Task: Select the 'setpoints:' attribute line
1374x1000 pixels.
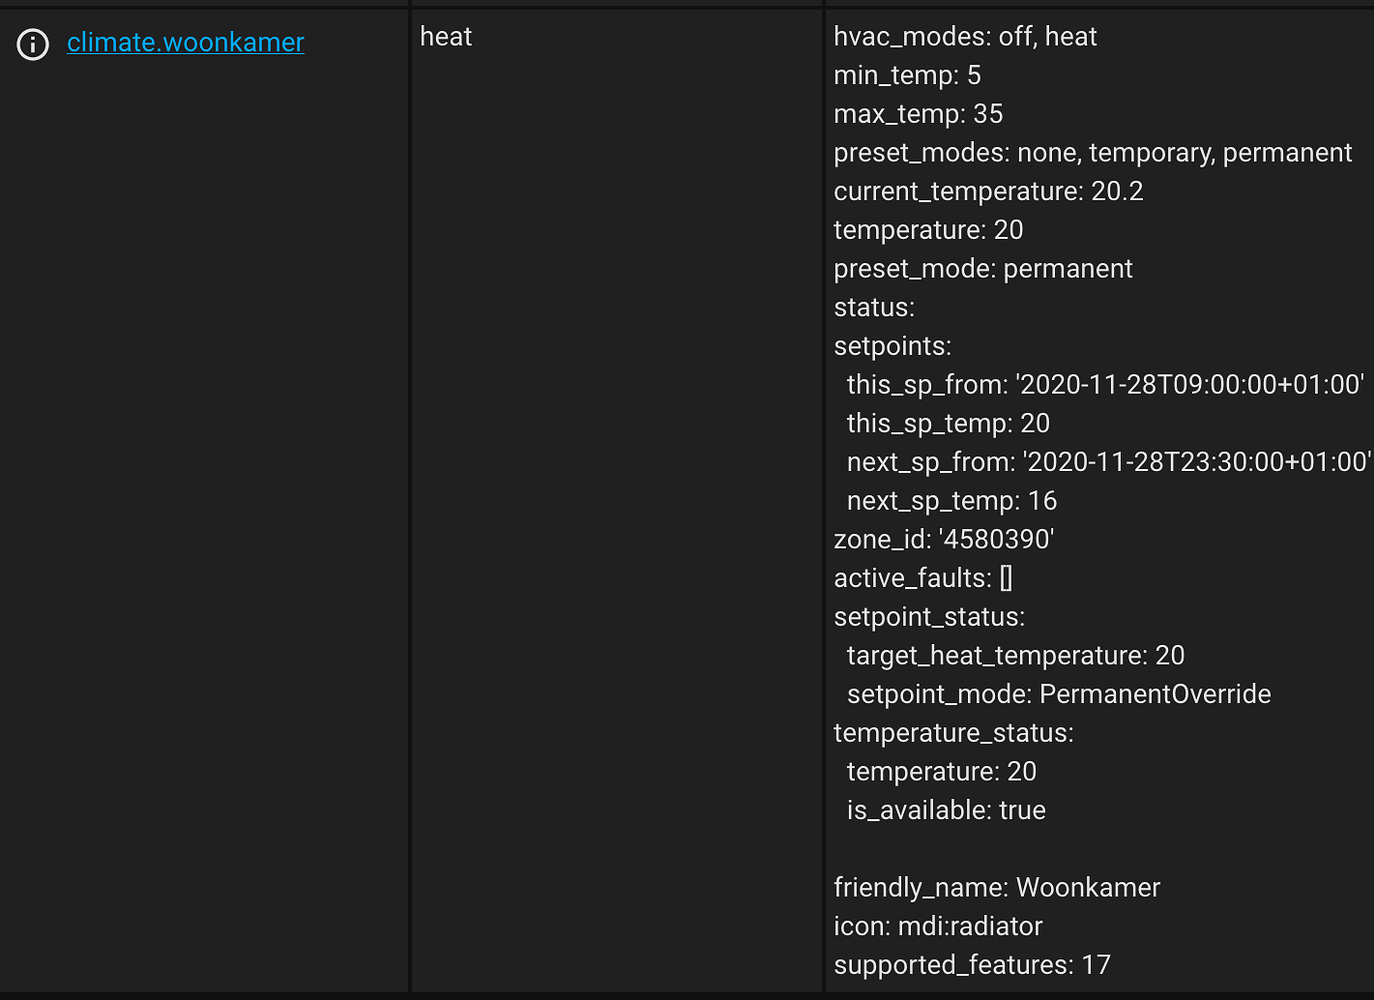Action: pyautogui.click(x=892, y=346)
